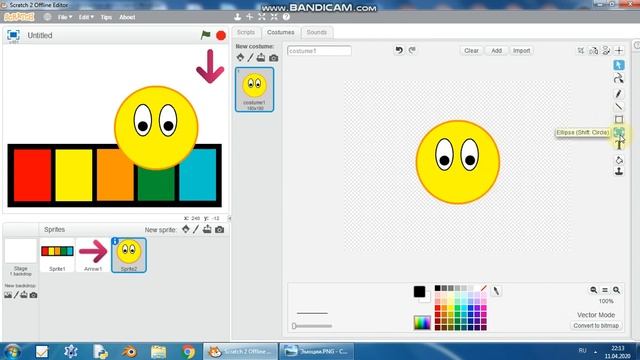Viewport: 640px width, 360px height.
Task: New costume from camera icon
Action: click(x=273, y=58)
